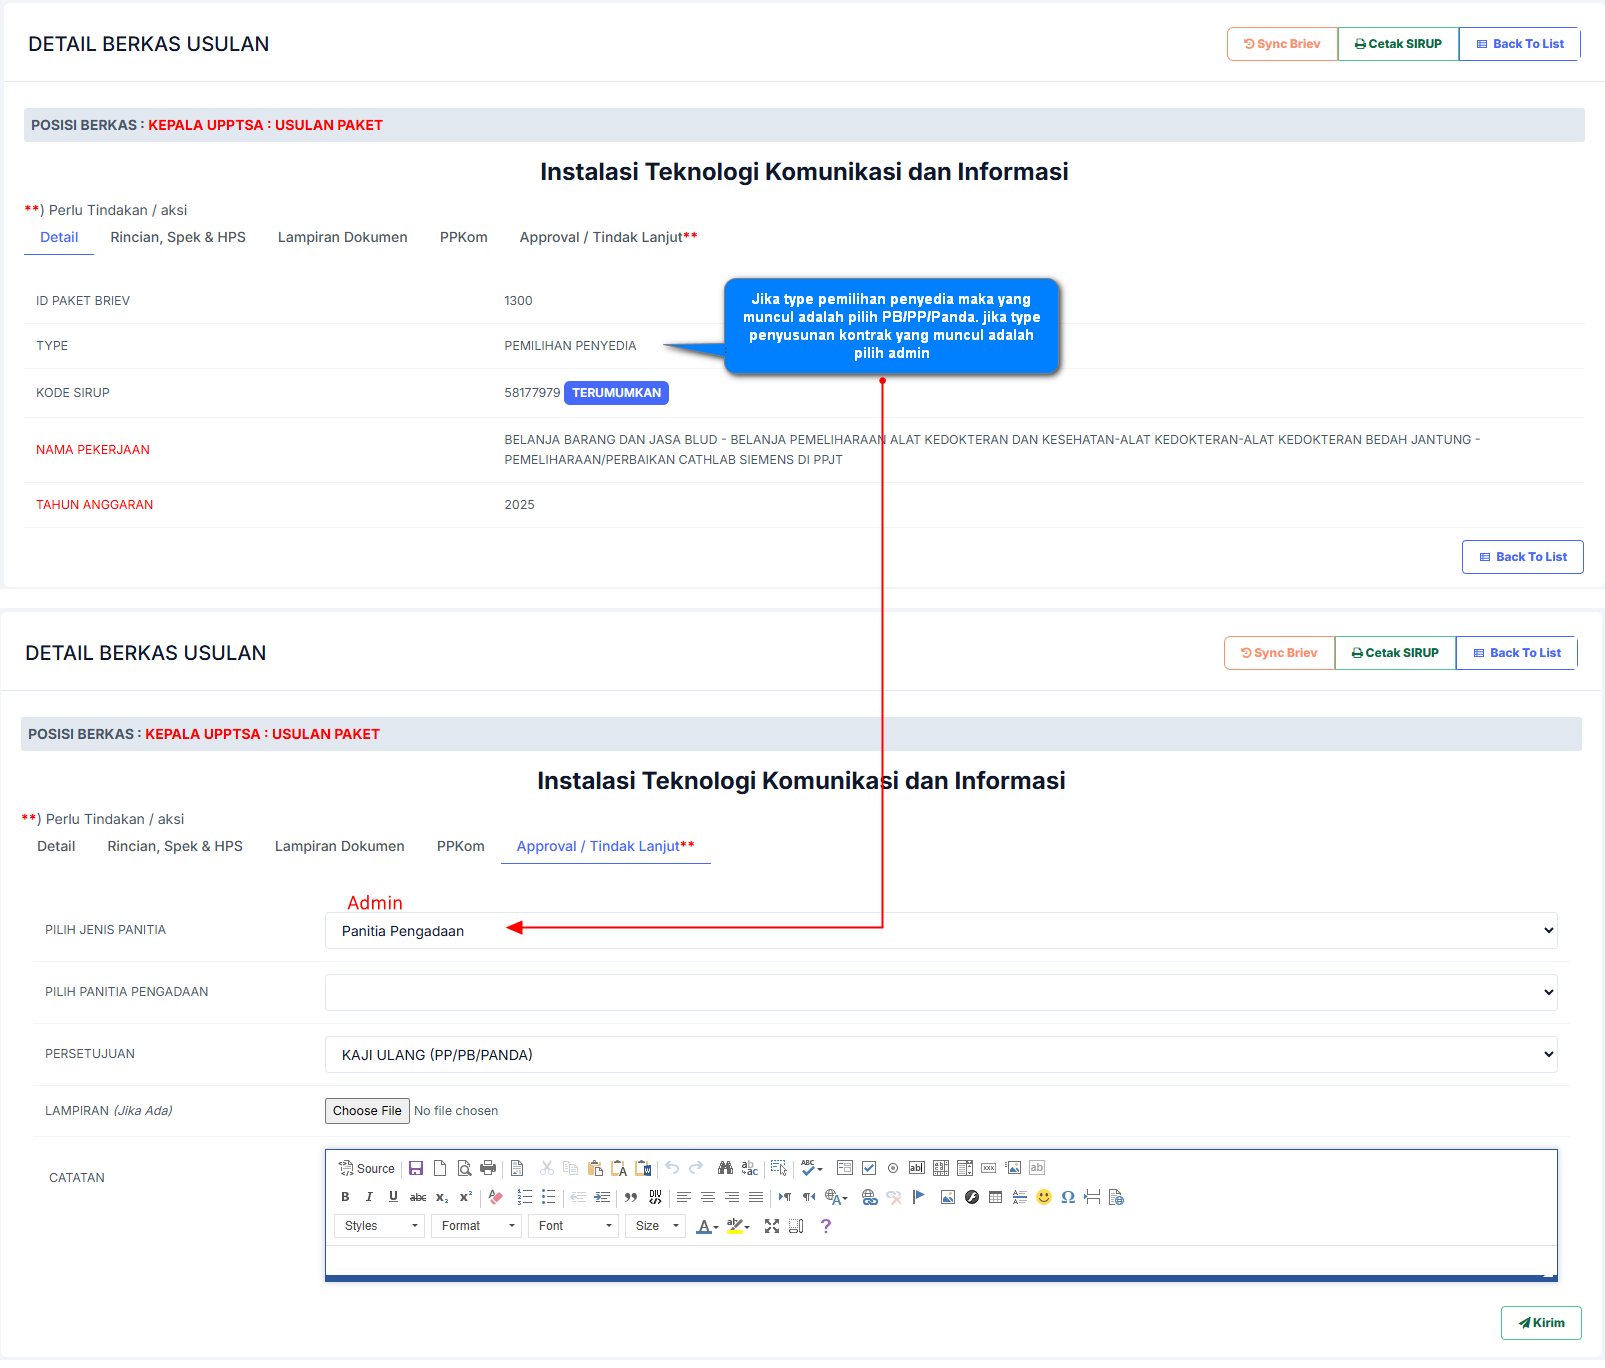The image size is (1605, 1368).
Task: Maximize the editor with the maximize icon
Action: (x=772, y=1226)
